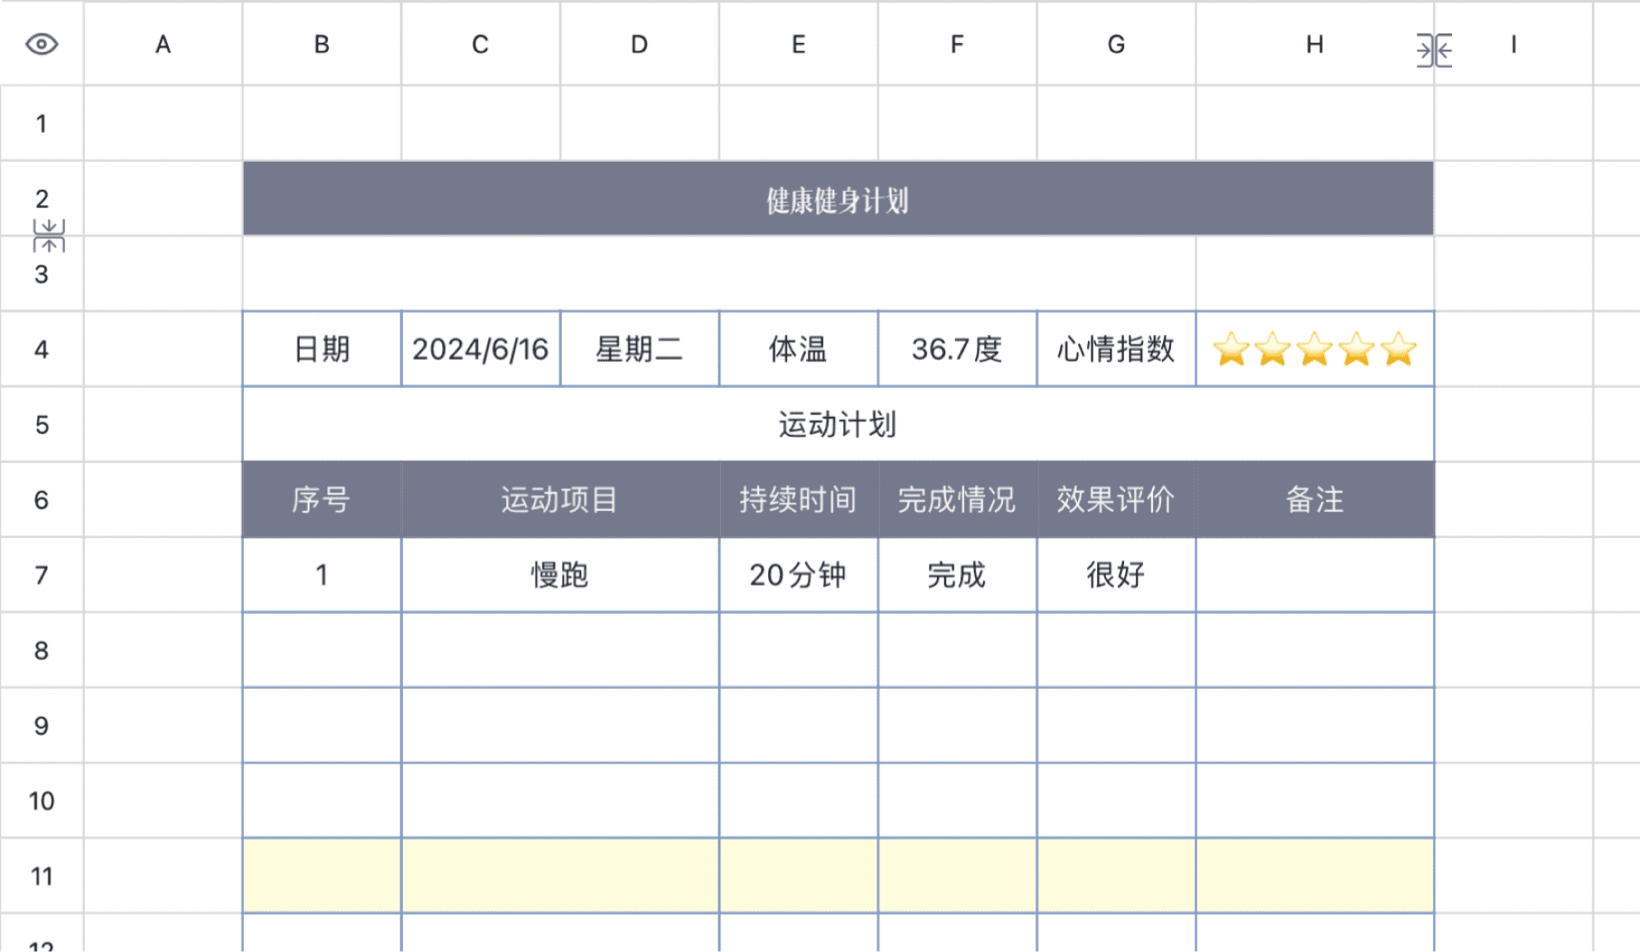Select column B header

[x=322, y=44]
